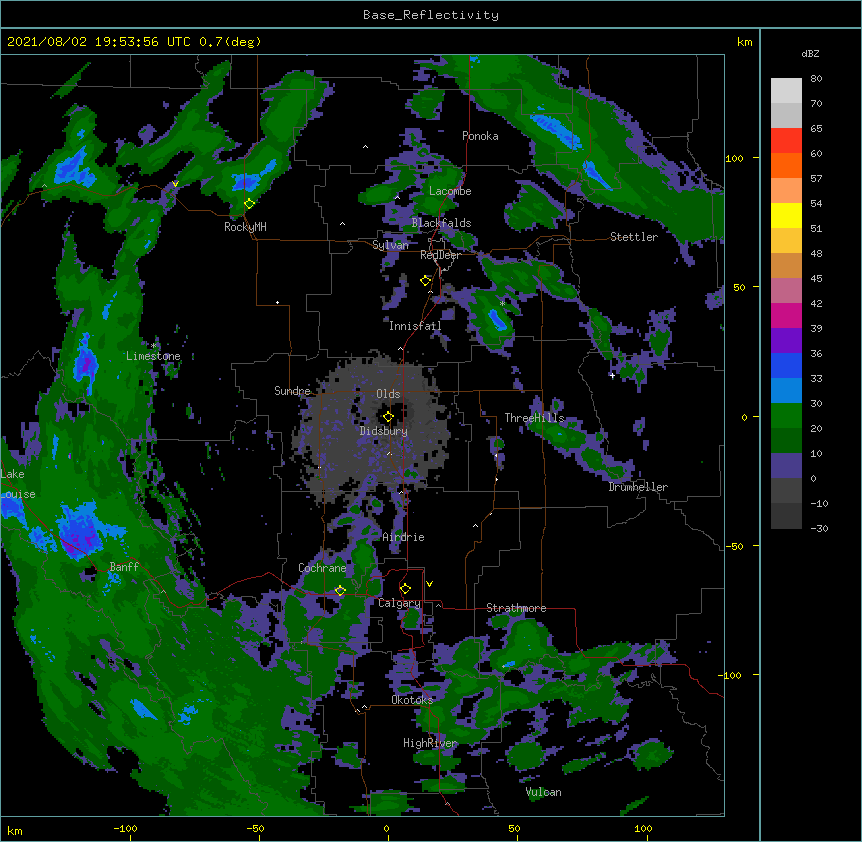
Task: Click the Sylvan label
Action: coord(390,245)
